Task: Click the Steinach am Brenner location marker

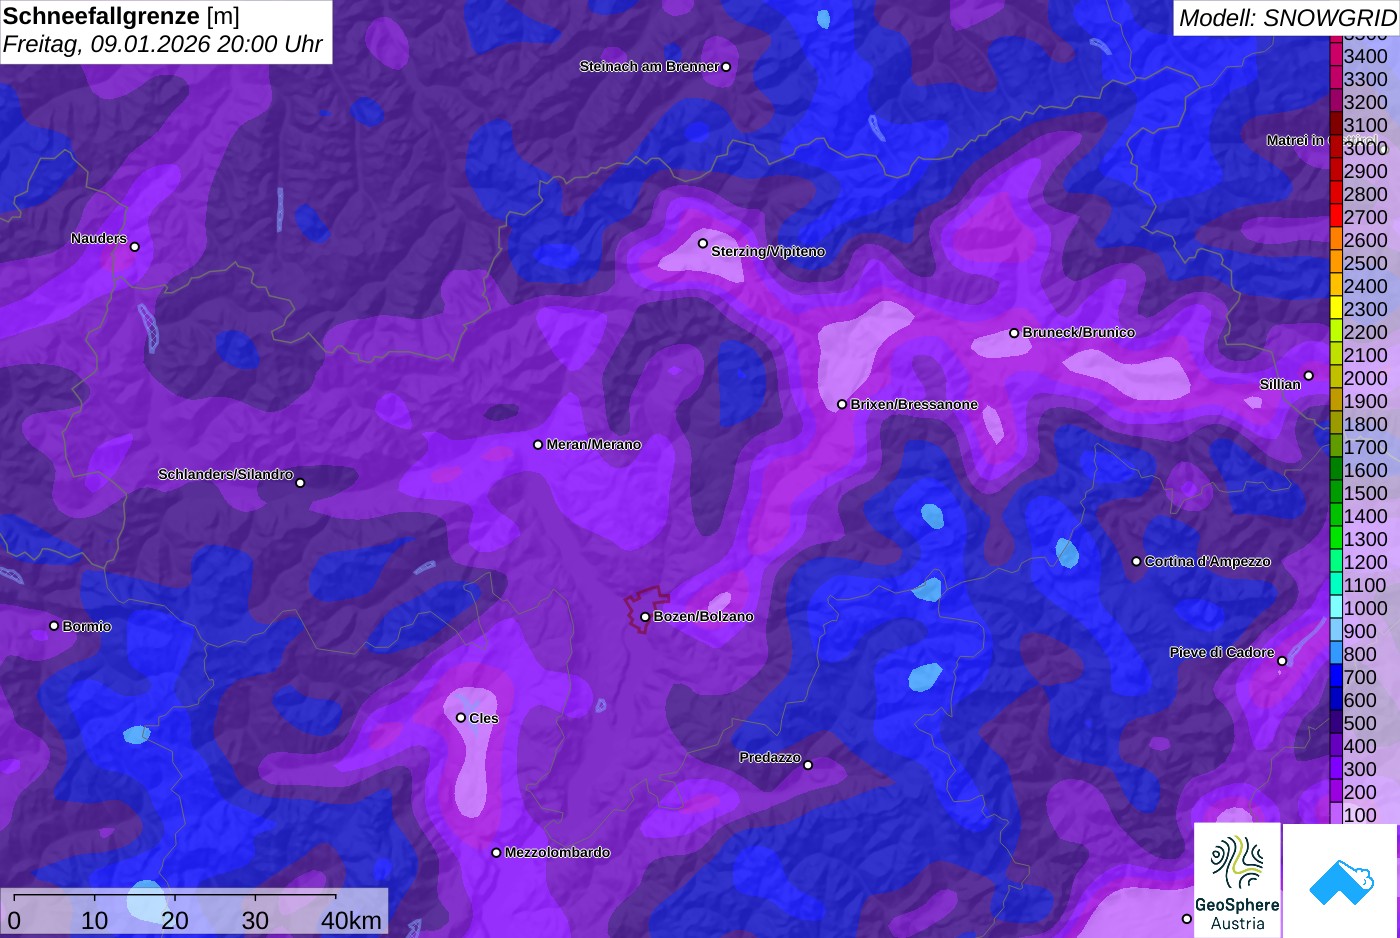Action: click(726, 67)
